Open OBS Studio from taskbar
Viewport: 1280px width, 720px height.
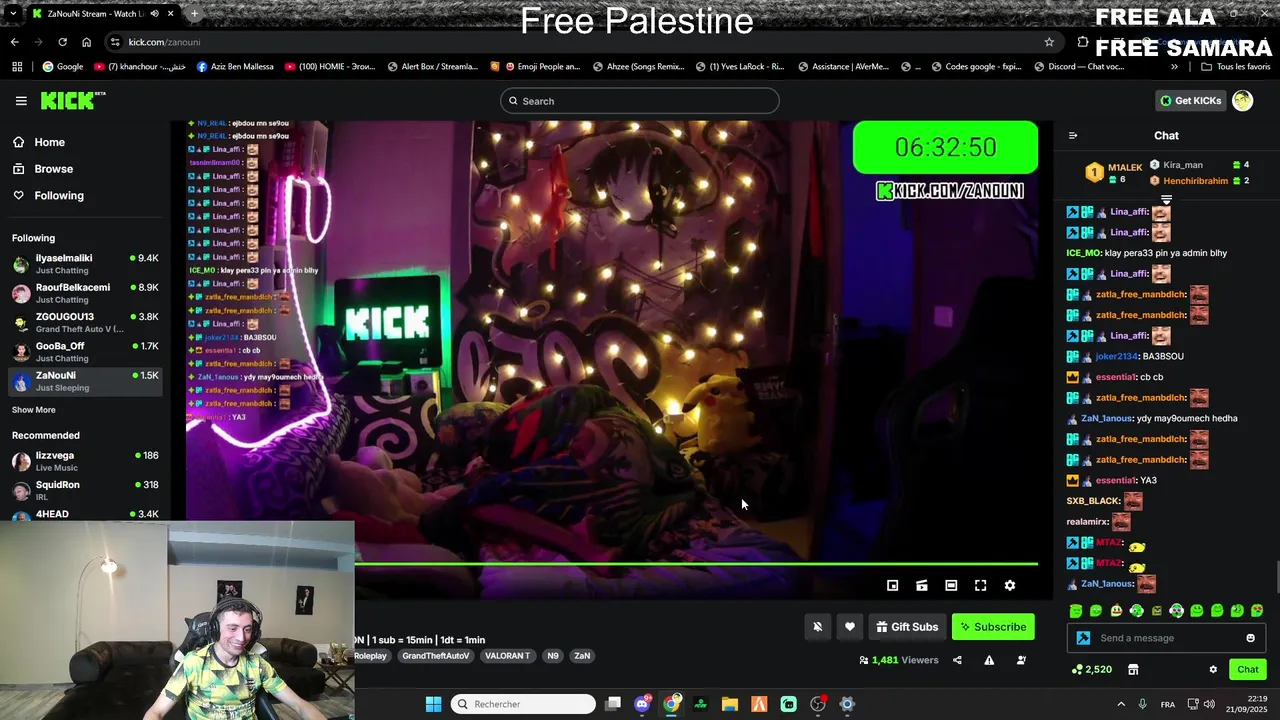[818, 704]
